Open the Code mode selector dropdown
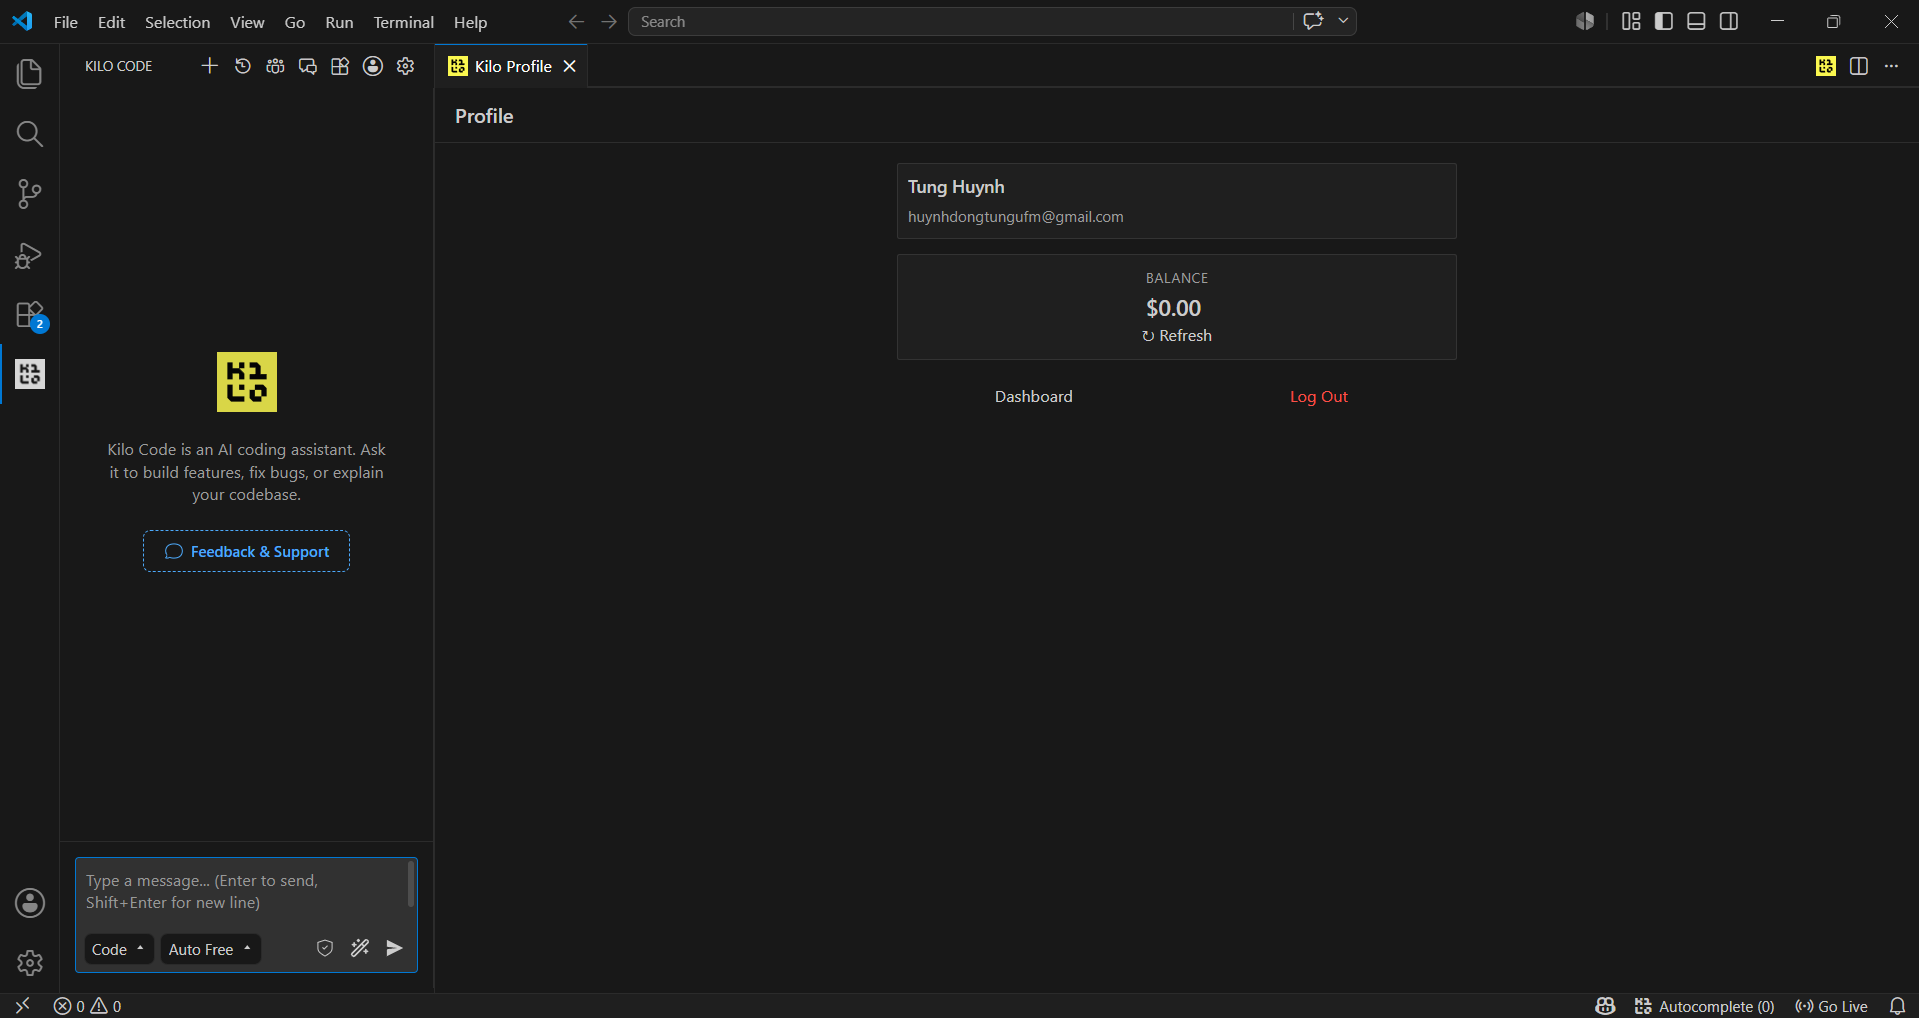Screen dimensions: 1919x1018 pos(119,949)
